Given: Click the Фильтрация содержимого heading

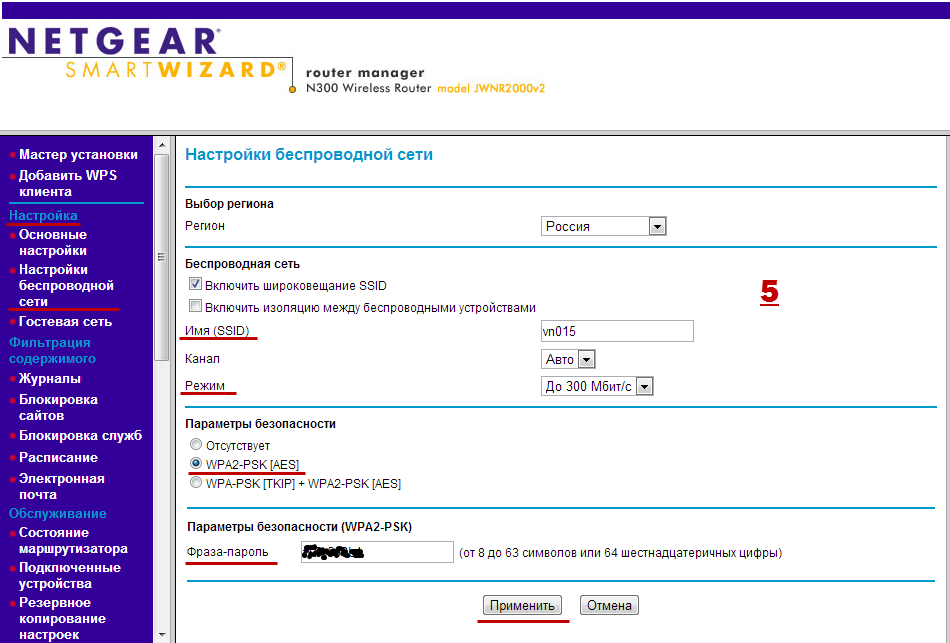Looking at the screenshot, I should coord(52,350).
